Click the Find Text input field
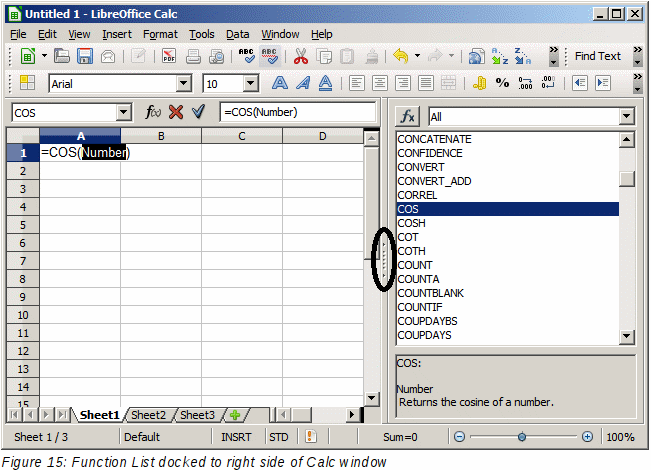Screen dimensions: 652x471 coord(598,56)
